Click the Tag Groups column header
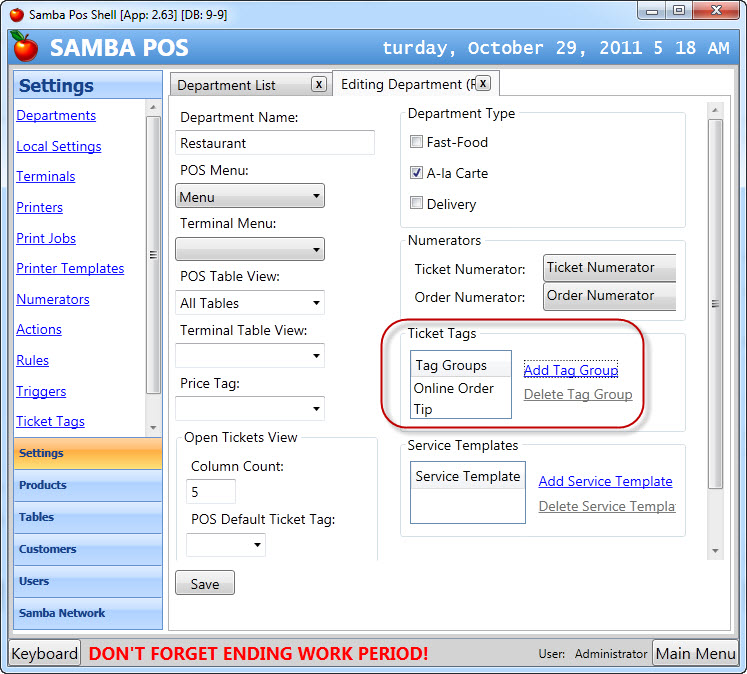 click(x=461, y=365)
